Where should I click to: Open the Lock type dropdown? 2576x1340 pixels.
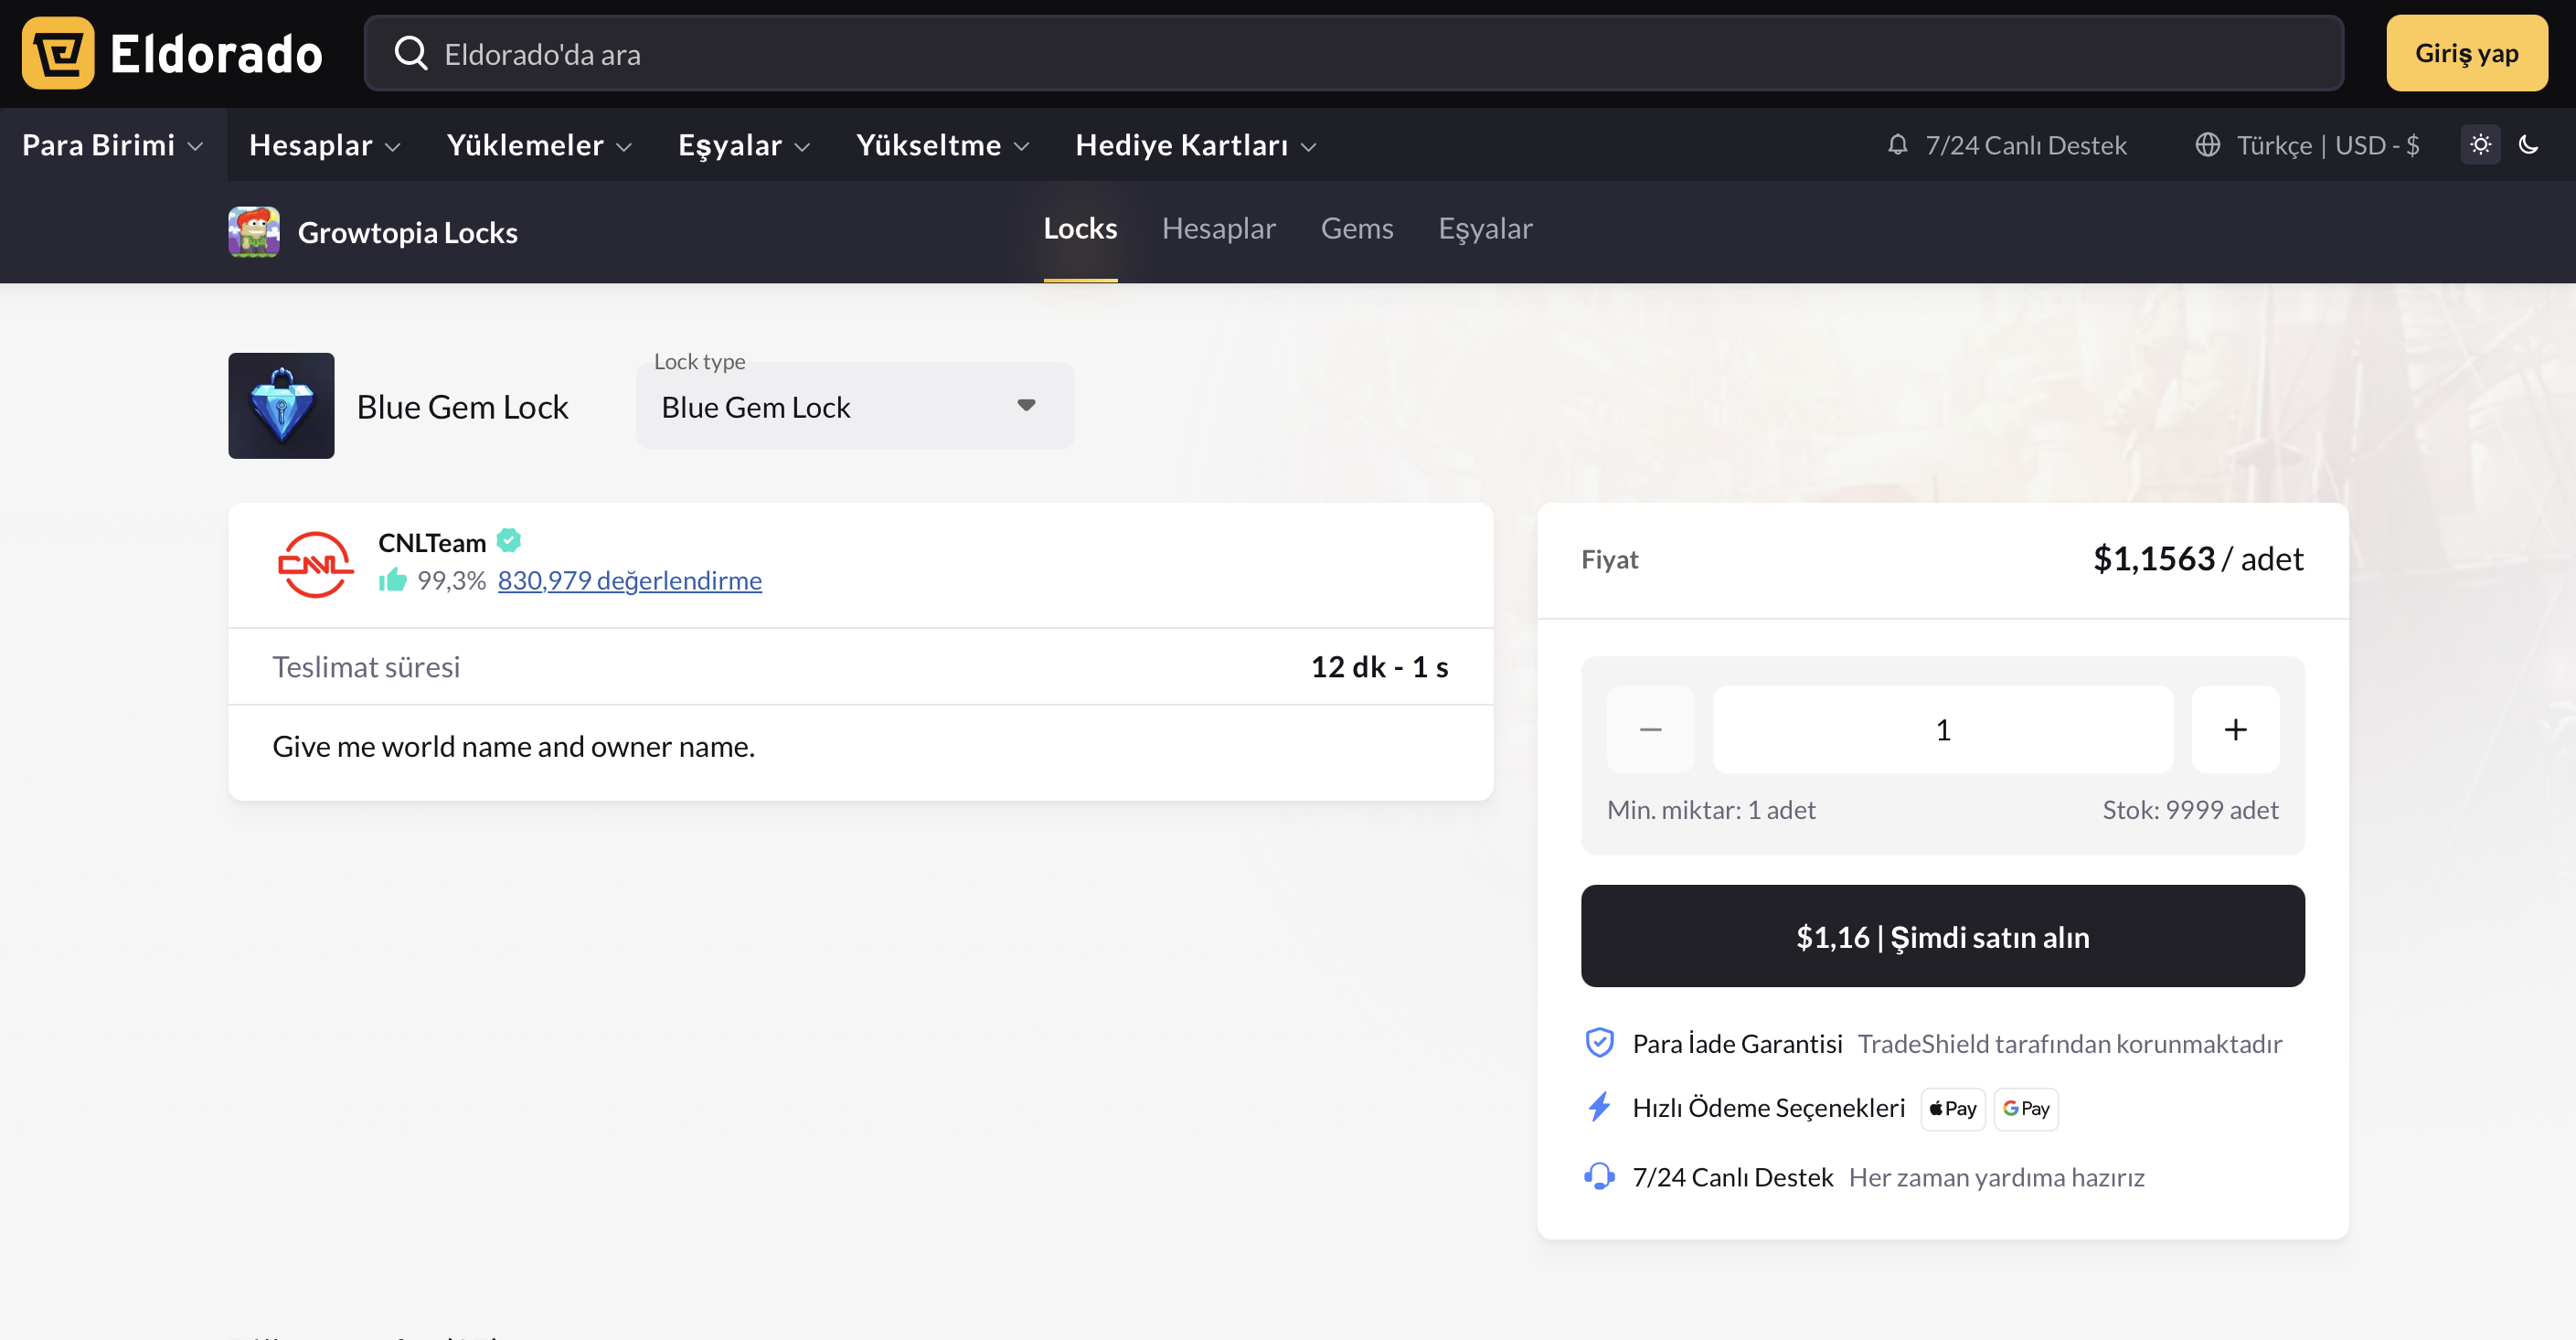click(855, 407)
